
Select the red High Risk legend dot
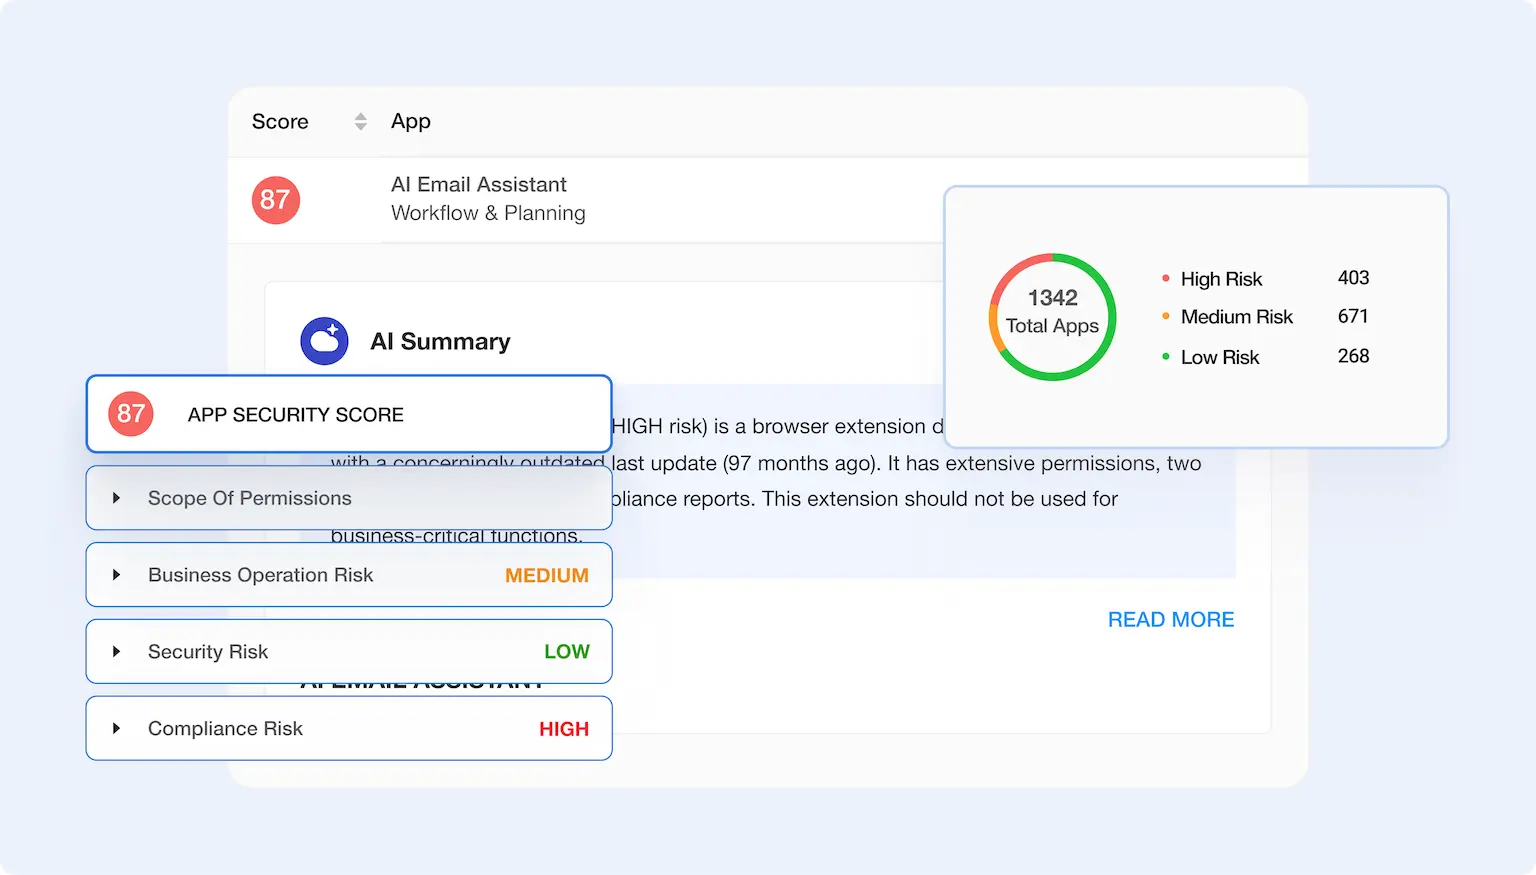pos(1165,278)
